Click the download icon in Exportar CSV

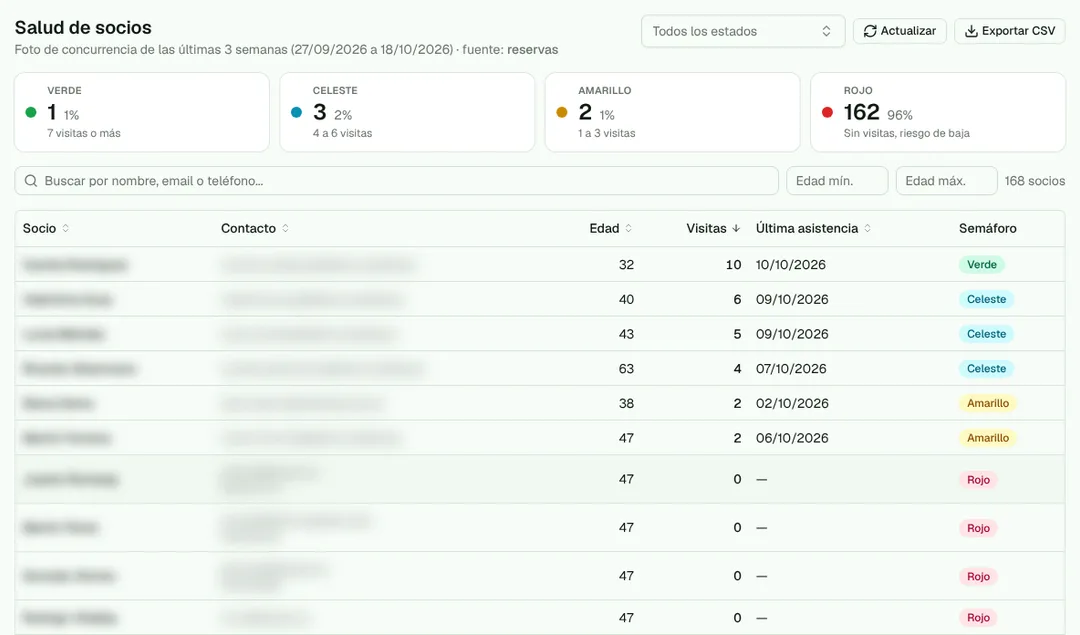point(971,31)
